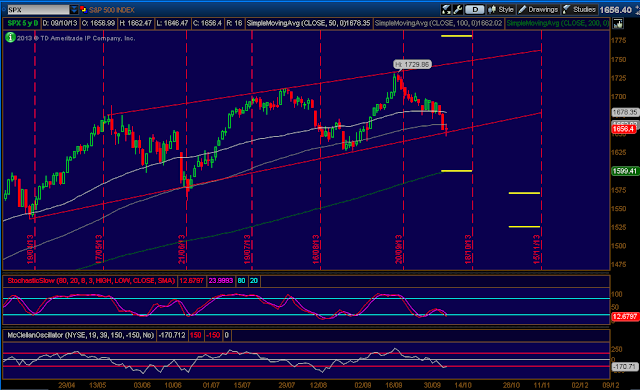Click the McClellan red 150 level box
Screen dimensions: 640x390
click(x=196, y=335)
